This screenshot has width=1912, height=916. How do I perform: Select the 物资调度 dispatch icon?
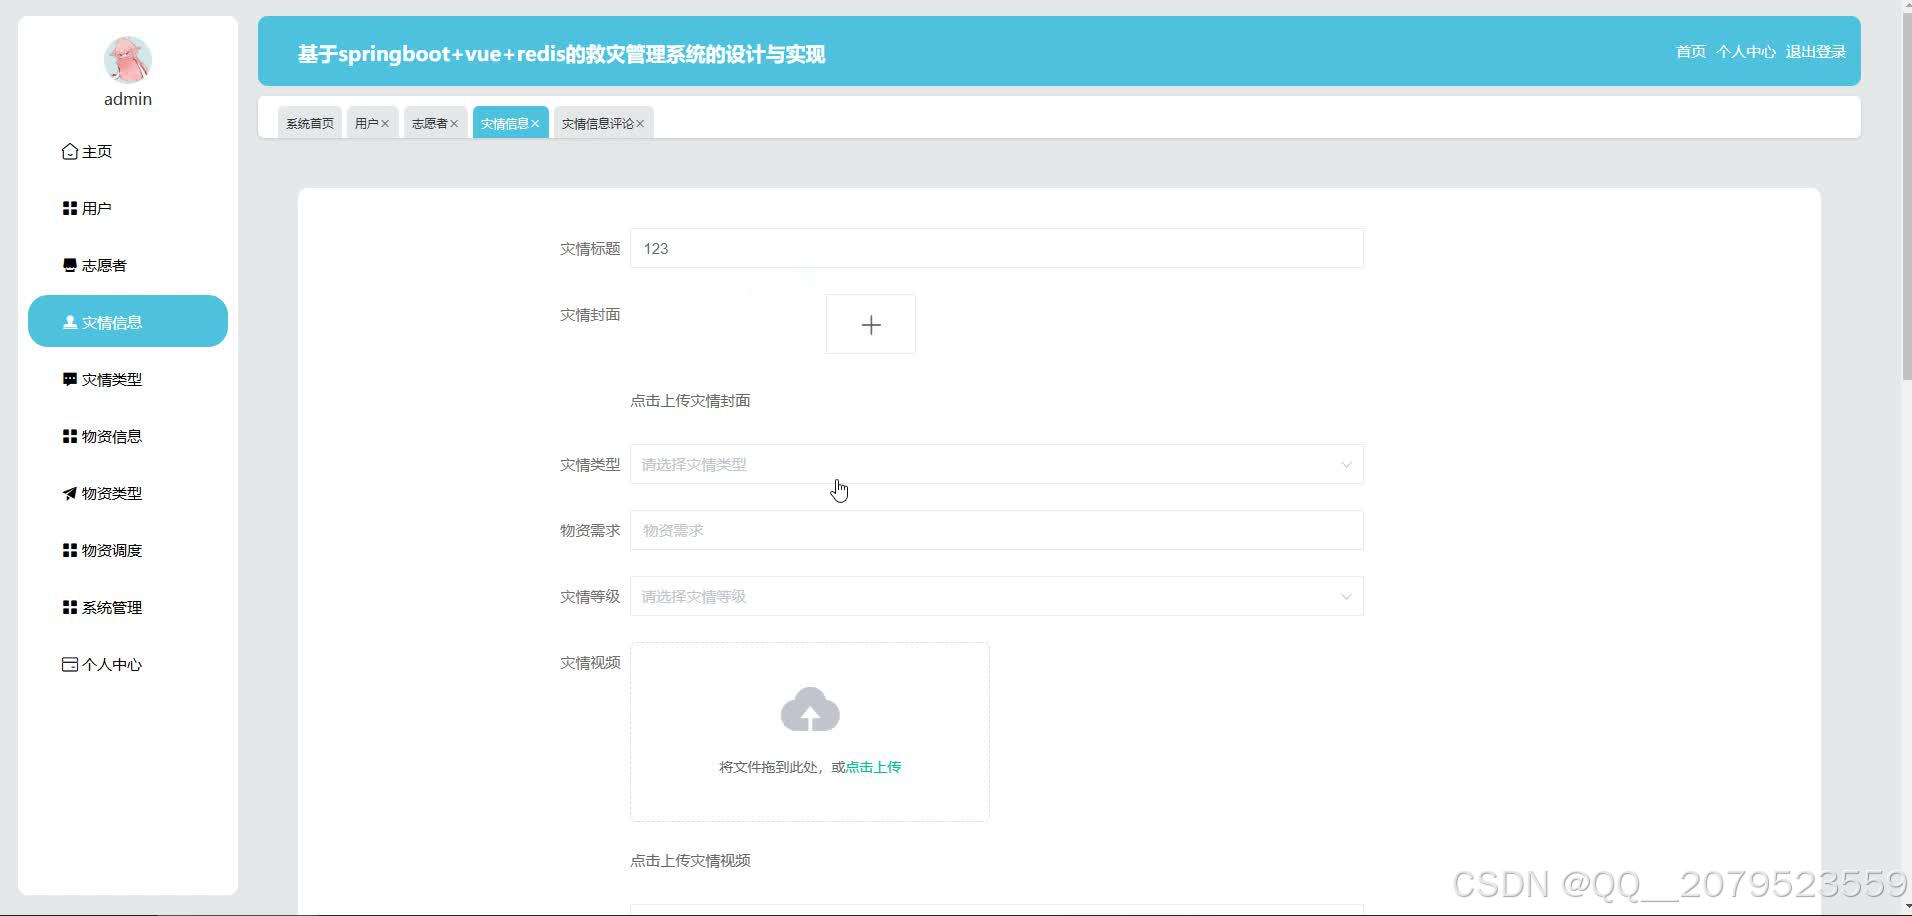click(x=68, y=549)
